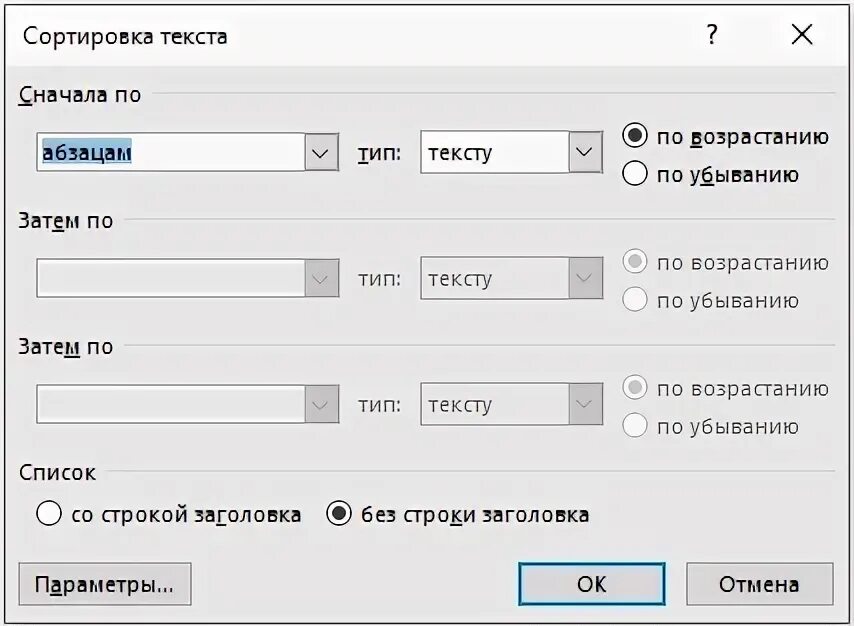Viewport: 854px width, 626px height.
Task: Open the тип dropdown in last Затем по row
Action: tap(585, 404)
